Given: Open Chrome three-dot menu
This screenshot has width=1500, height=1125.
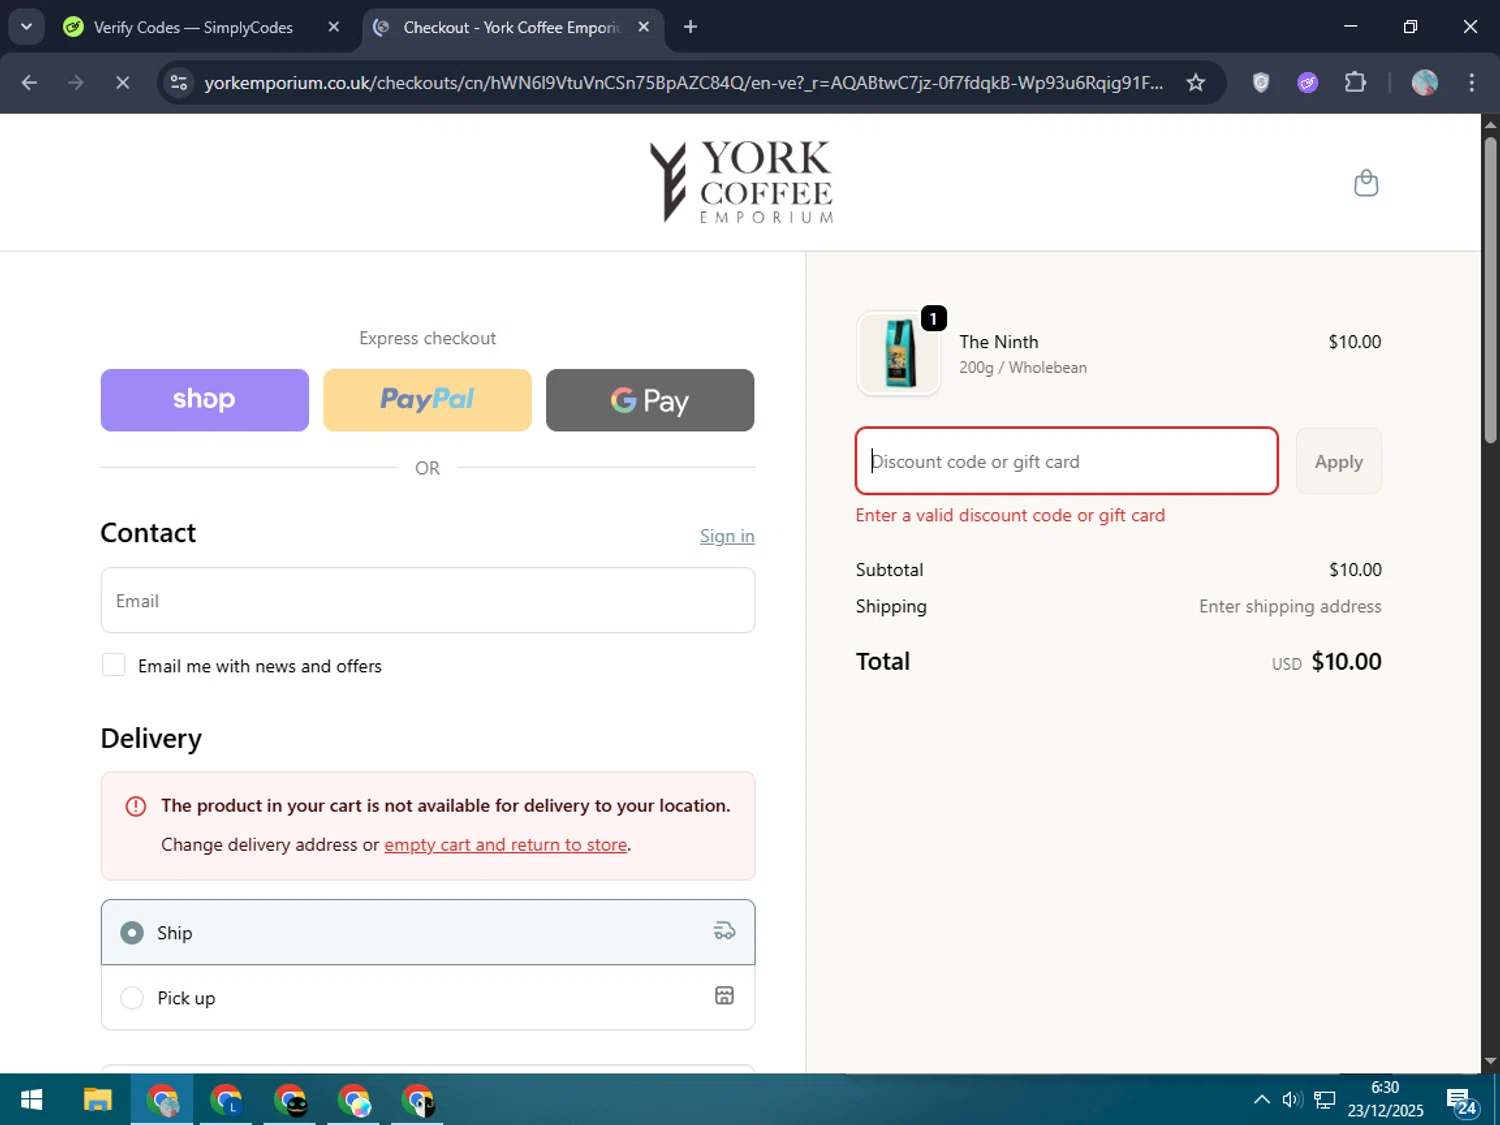Looking at the screenshot, I should point(1471,83).
